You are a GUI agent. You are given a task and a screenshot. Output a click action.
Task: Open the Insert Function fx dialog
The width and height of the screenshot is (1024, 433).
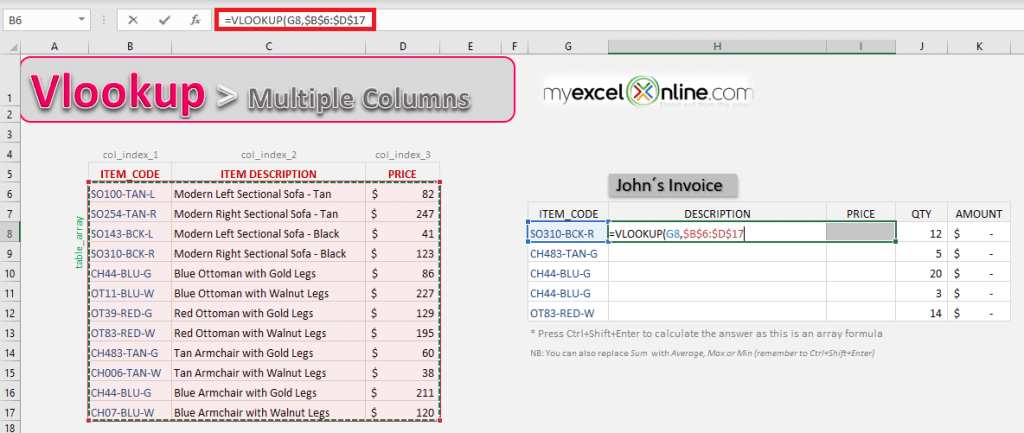coord(195,19)
